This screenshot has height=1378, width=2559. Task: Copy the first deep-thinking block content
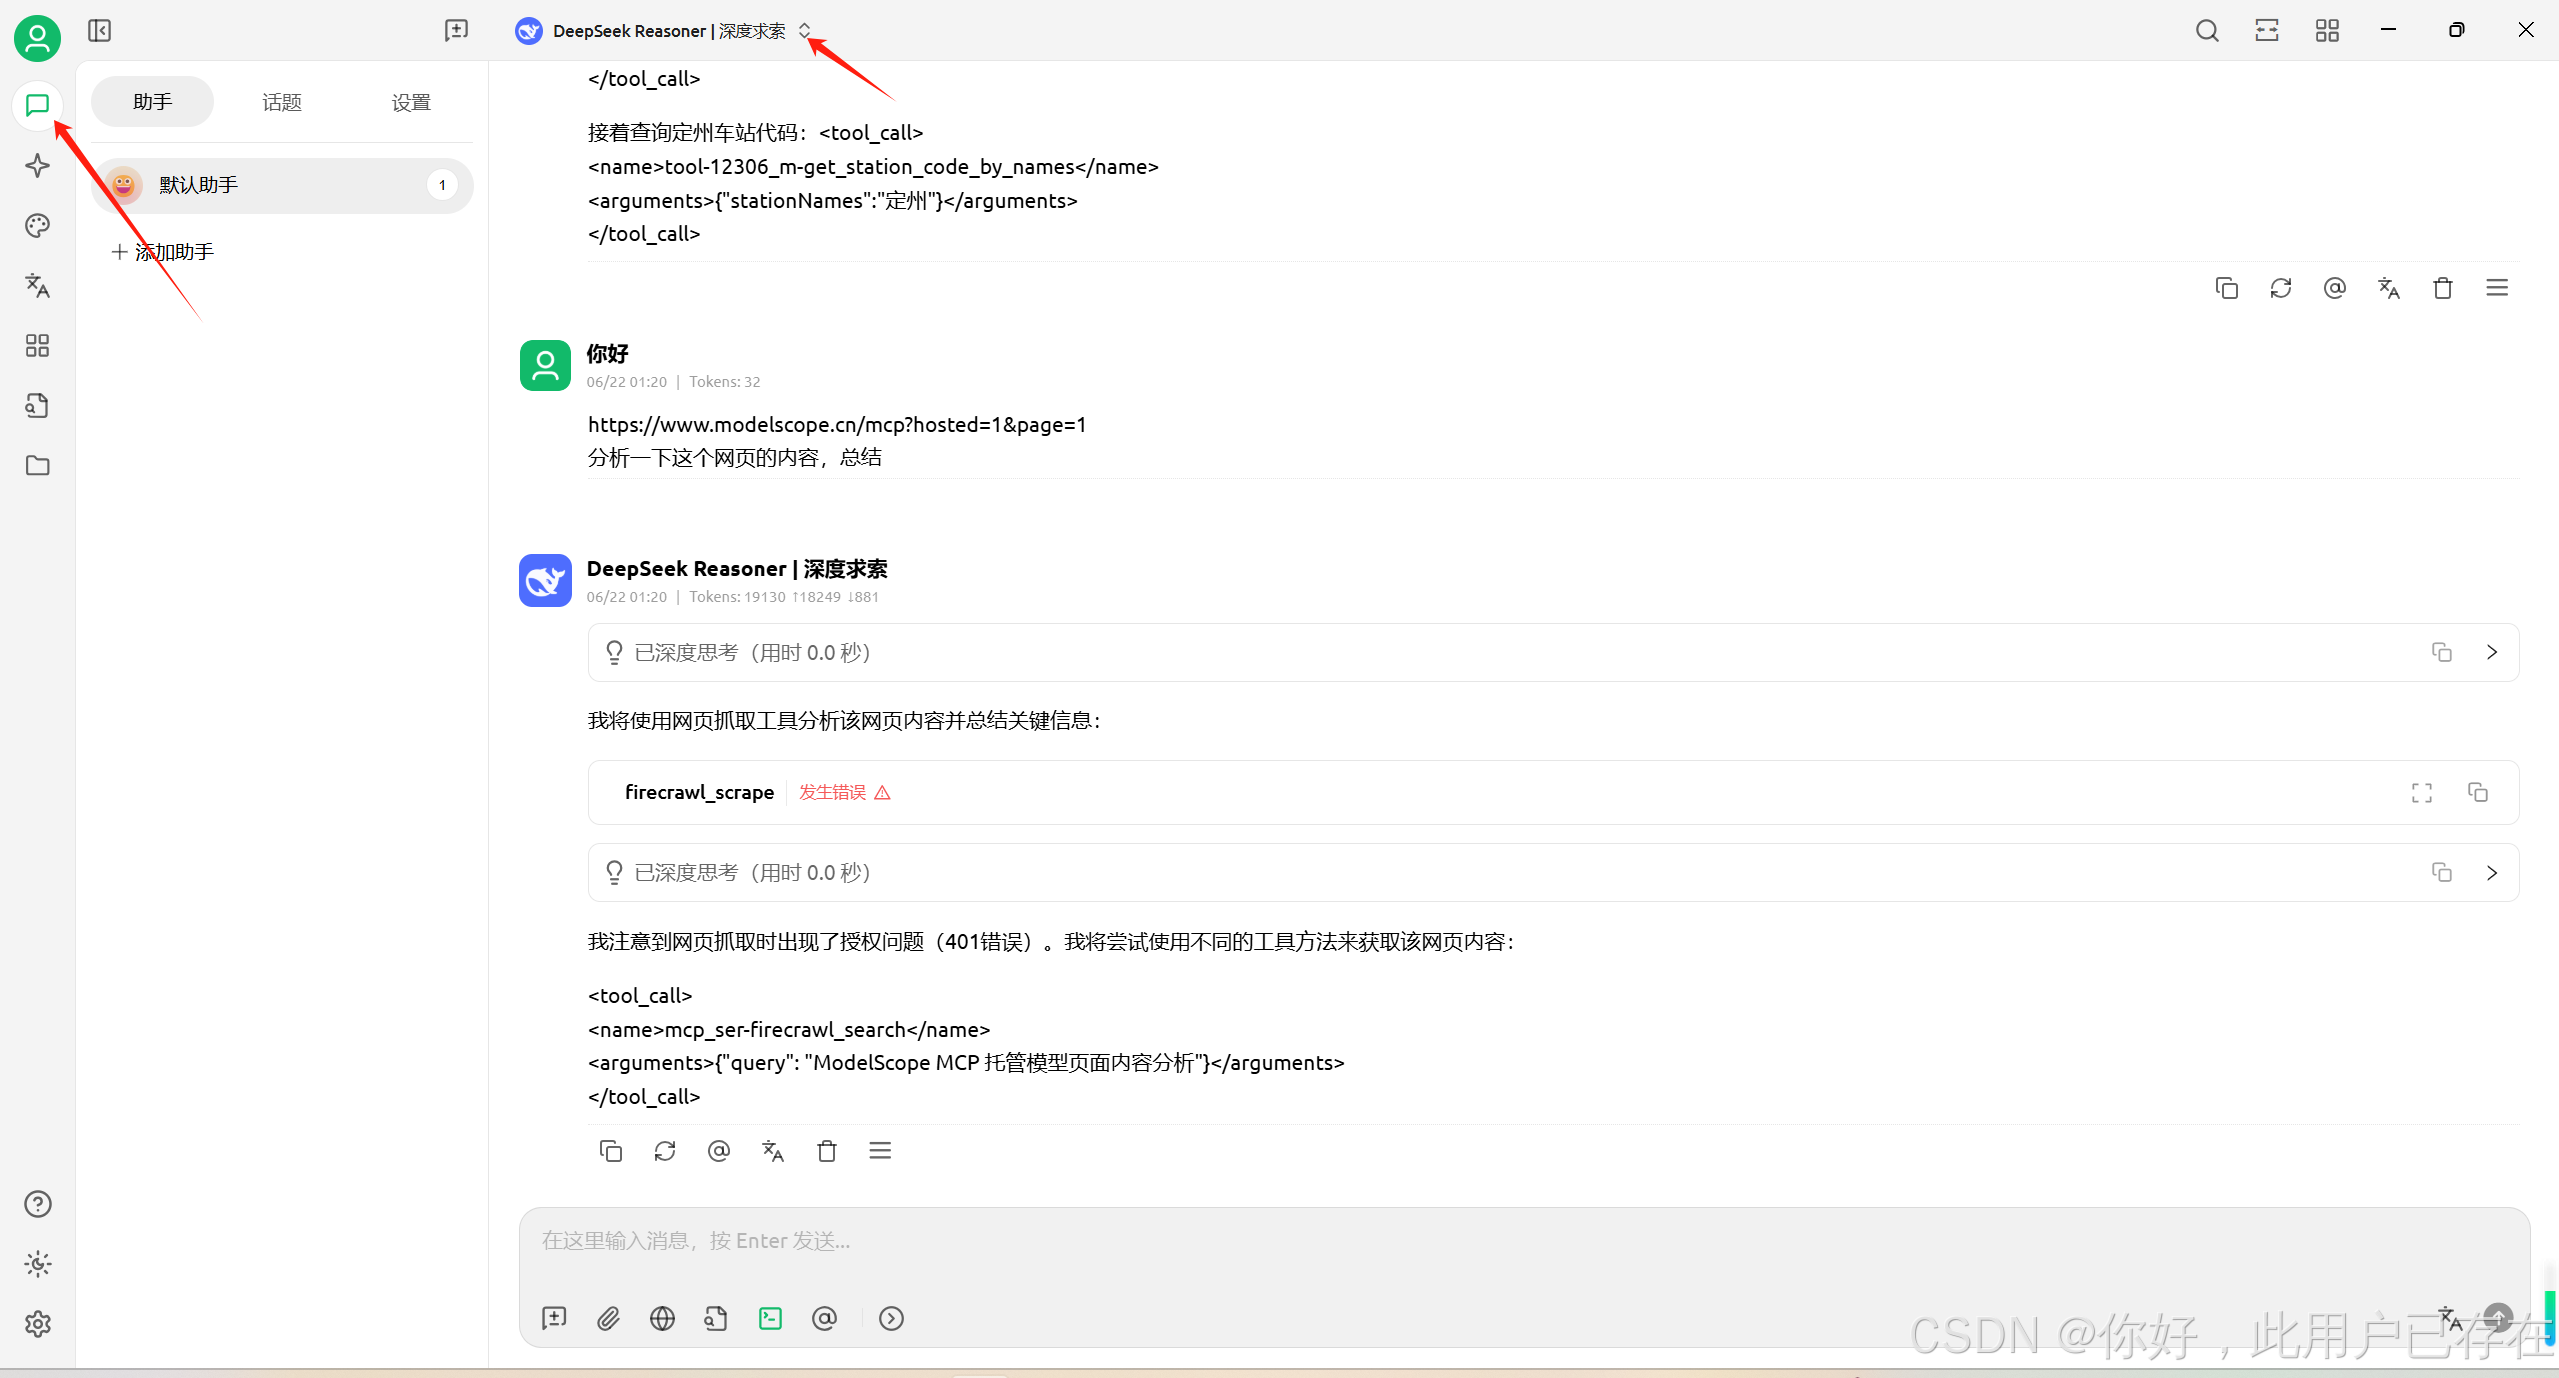2441,652
